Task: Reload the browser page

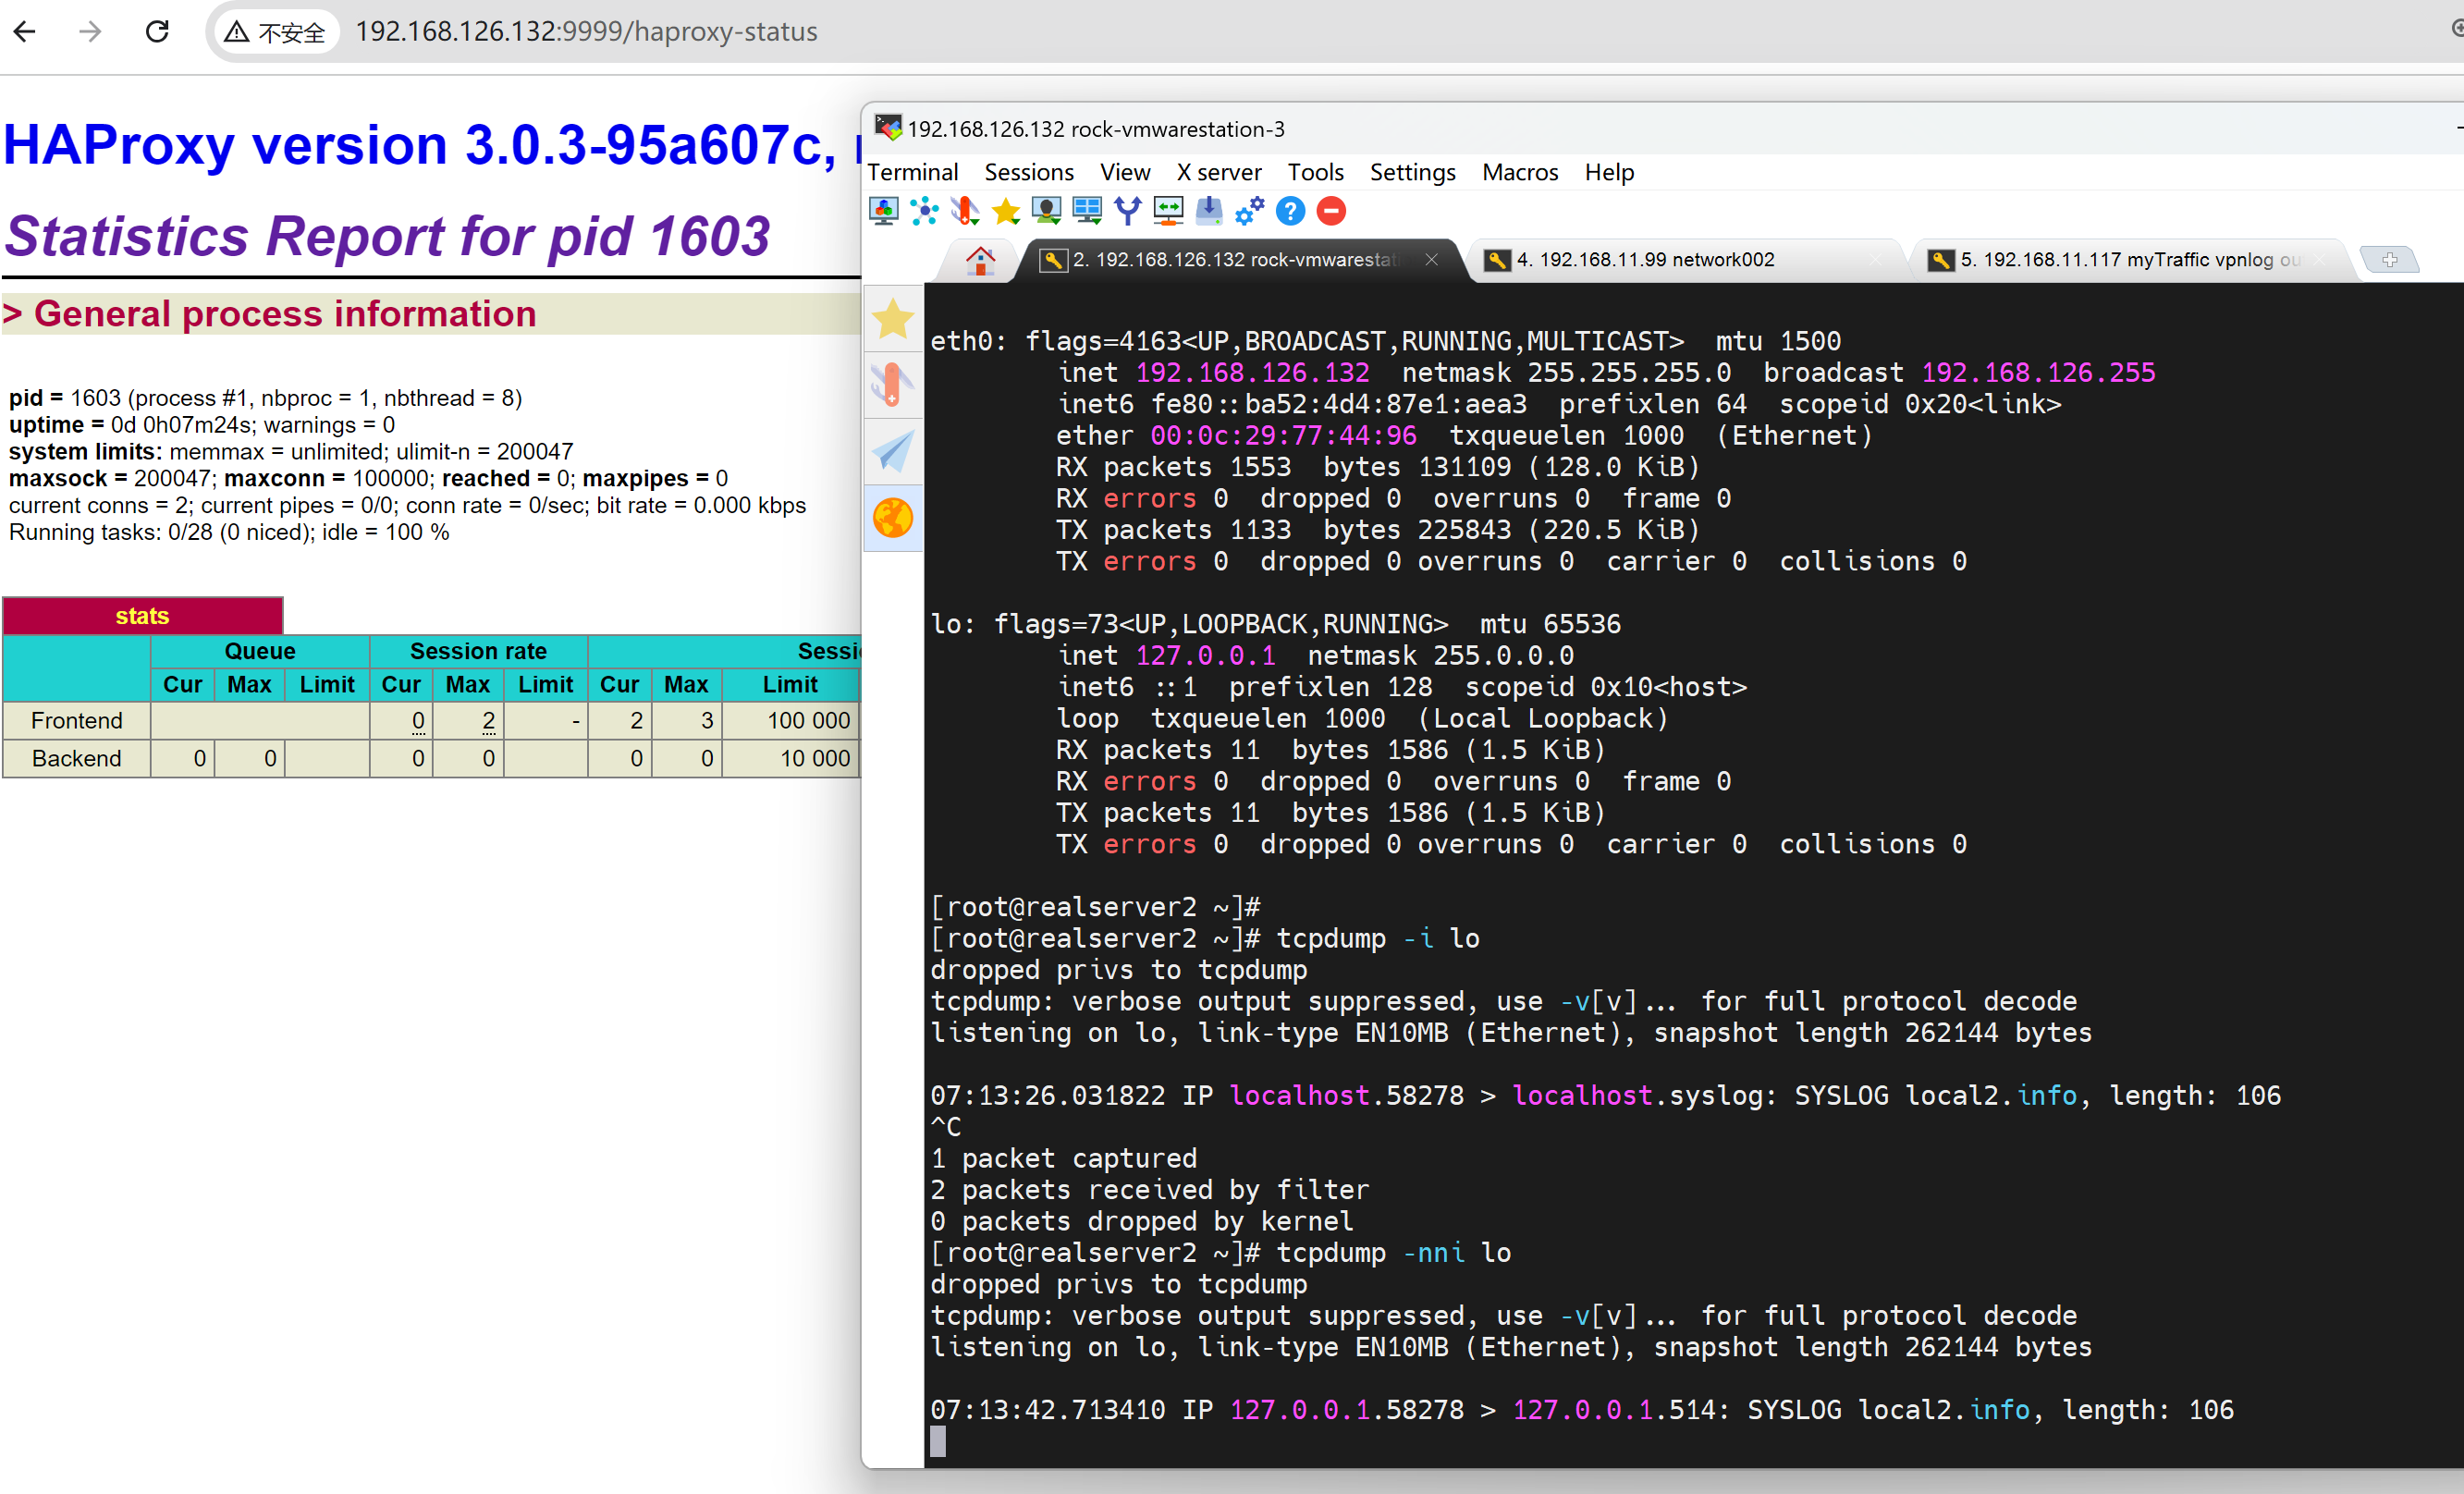Action: pos(157,32)
